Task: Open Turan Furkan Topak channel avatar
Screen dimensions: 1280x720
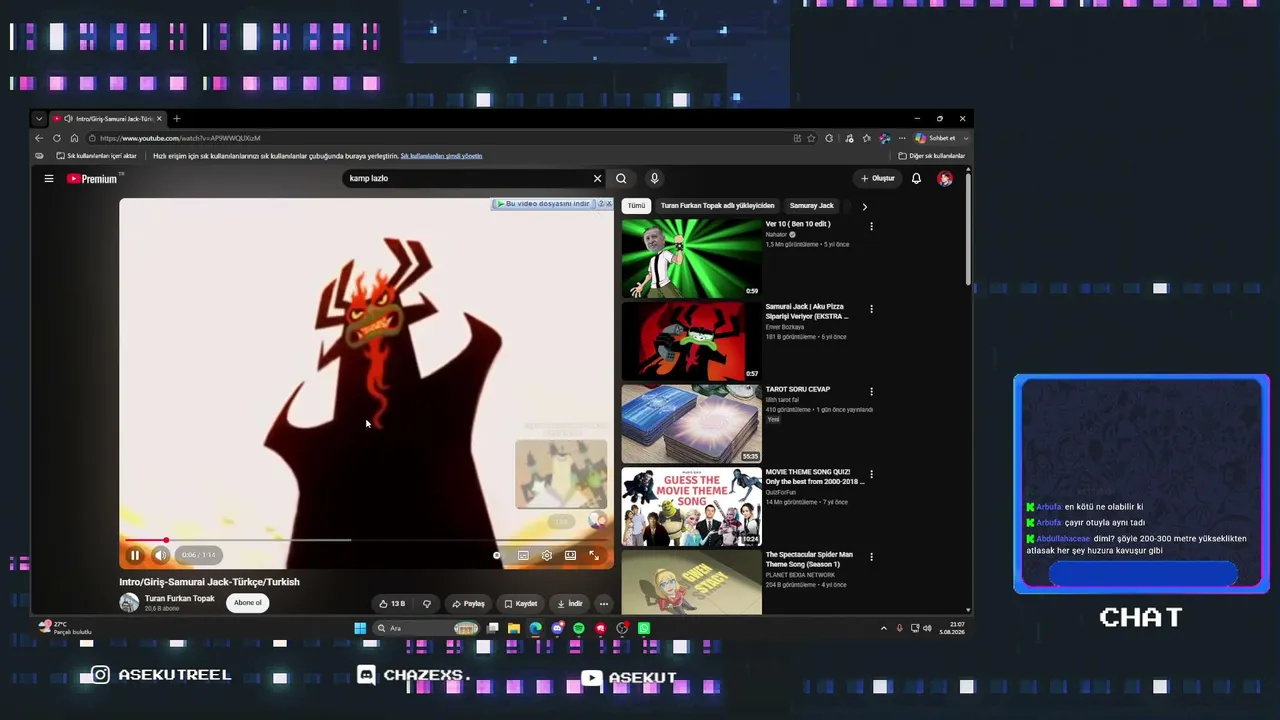Action: tap(129, 602)
